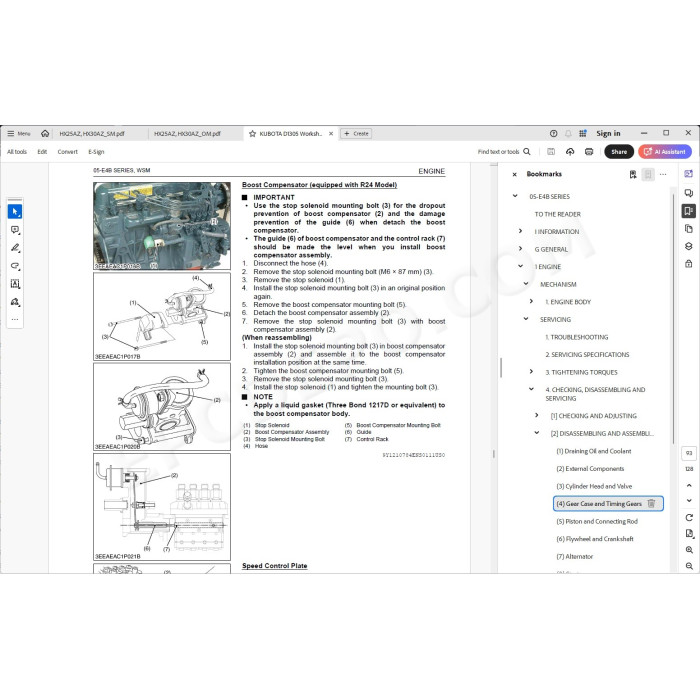Choose the add comment tool
The width and height of the screenshot is (700, 700).
coord(15,230)
